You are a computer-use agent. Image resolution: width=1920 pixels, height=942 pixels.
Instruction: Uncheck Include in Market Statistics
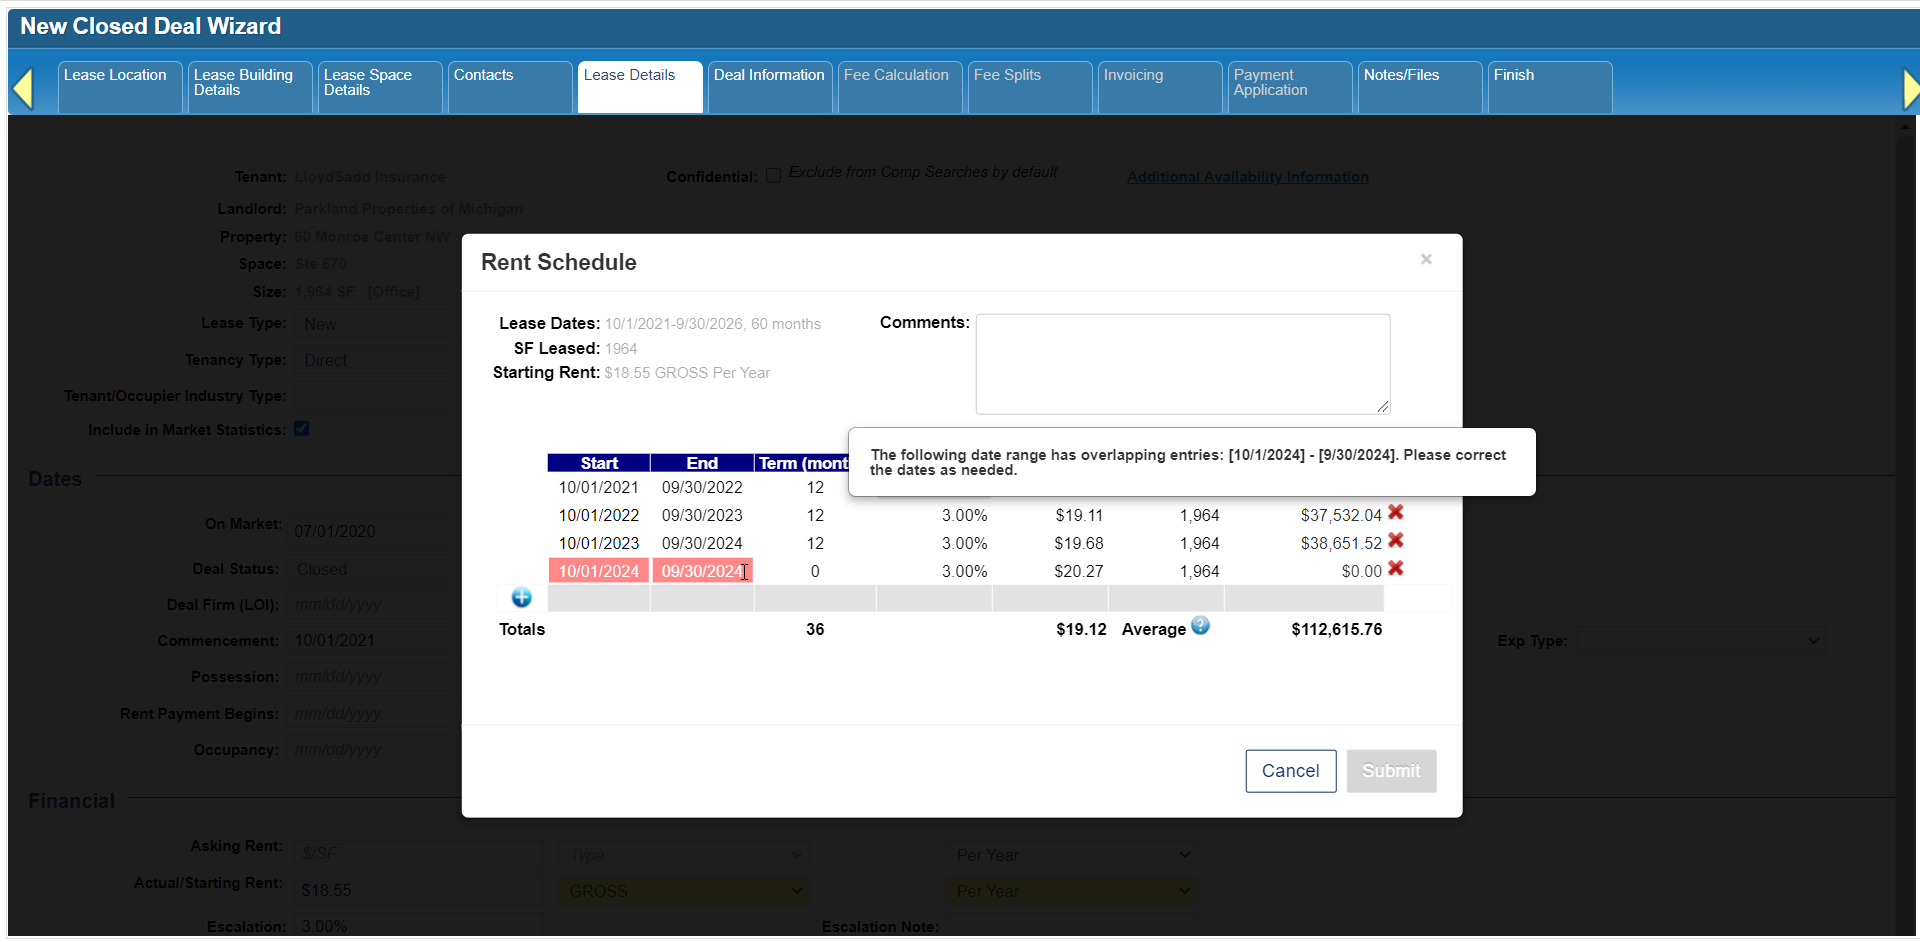click(302, 429)
